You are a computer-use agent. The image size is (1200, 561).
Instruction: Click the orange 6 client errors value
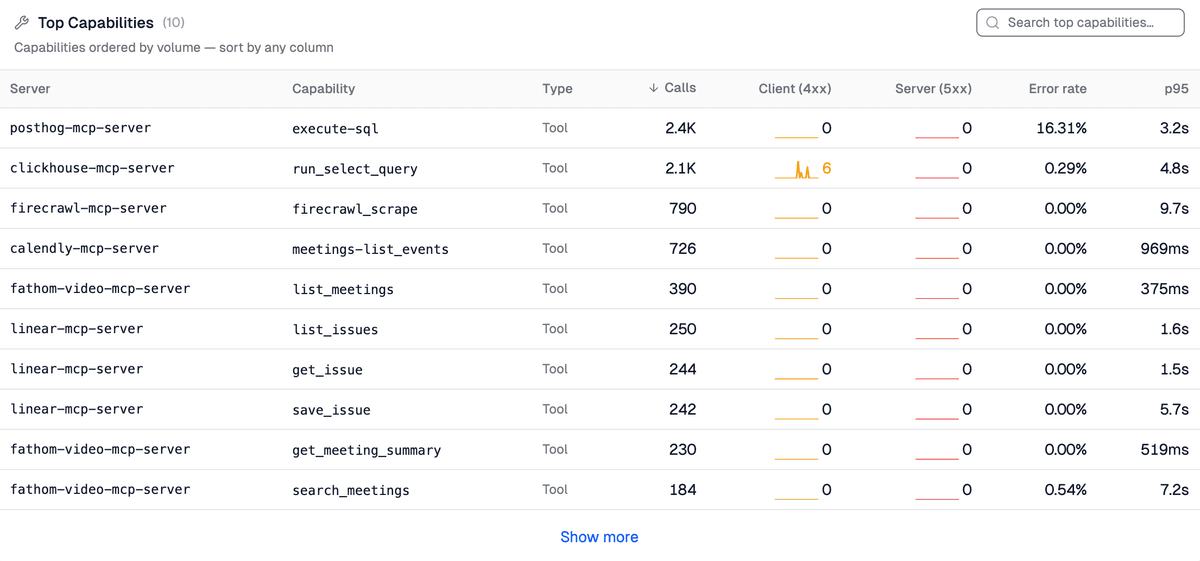pyautogui.click(x=827, y=168)
